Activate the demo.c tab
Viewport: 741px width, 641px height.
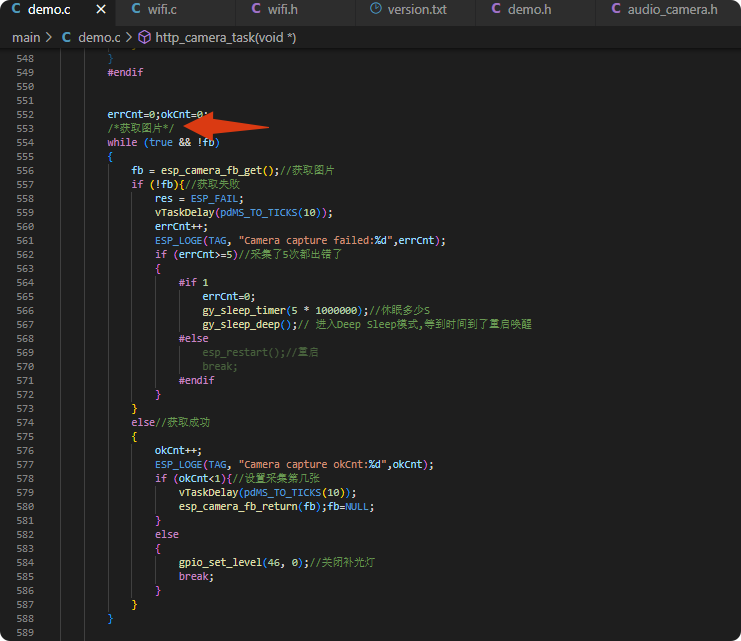(x=49, y=9)
